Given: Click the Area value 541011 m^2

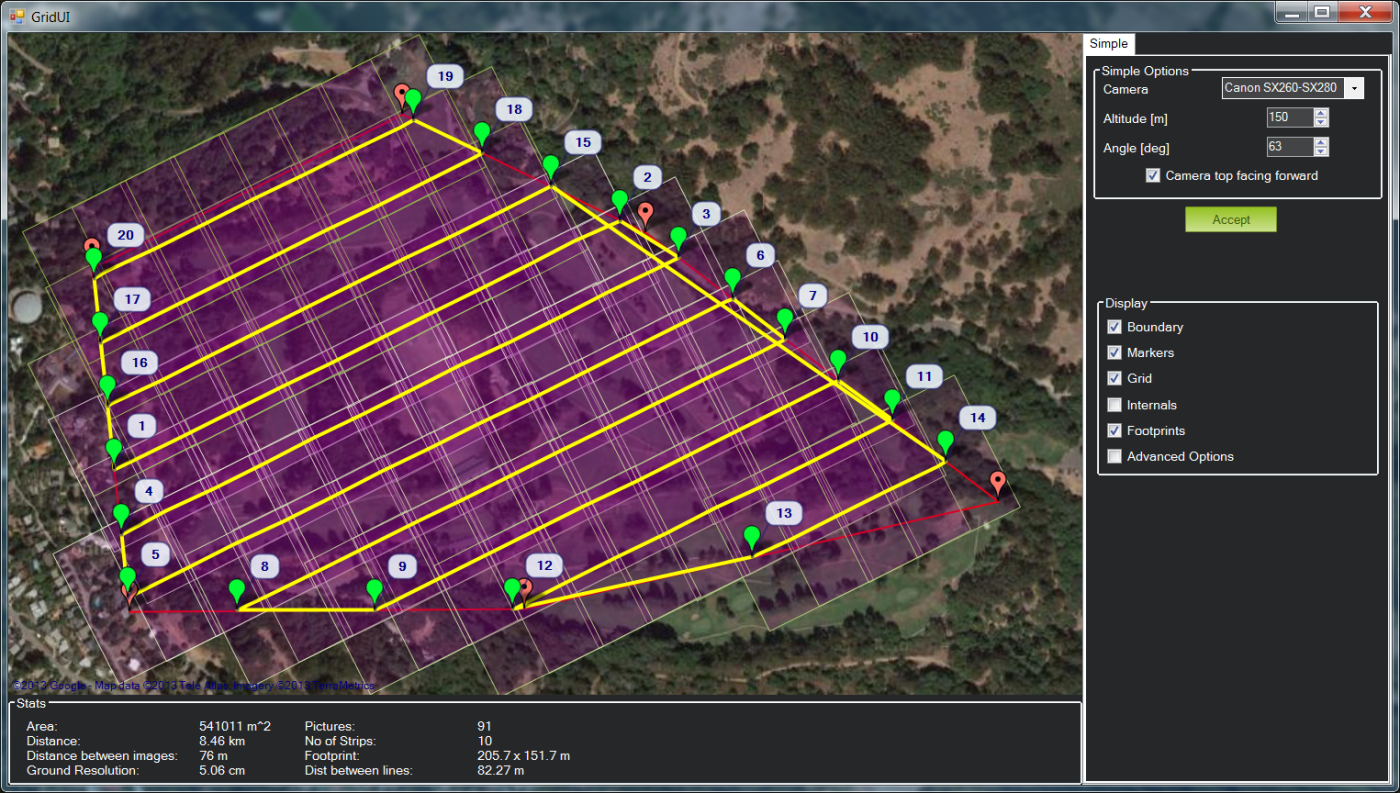Looking at the screenshot, I should pyautogui.click(x=236, y=726).
